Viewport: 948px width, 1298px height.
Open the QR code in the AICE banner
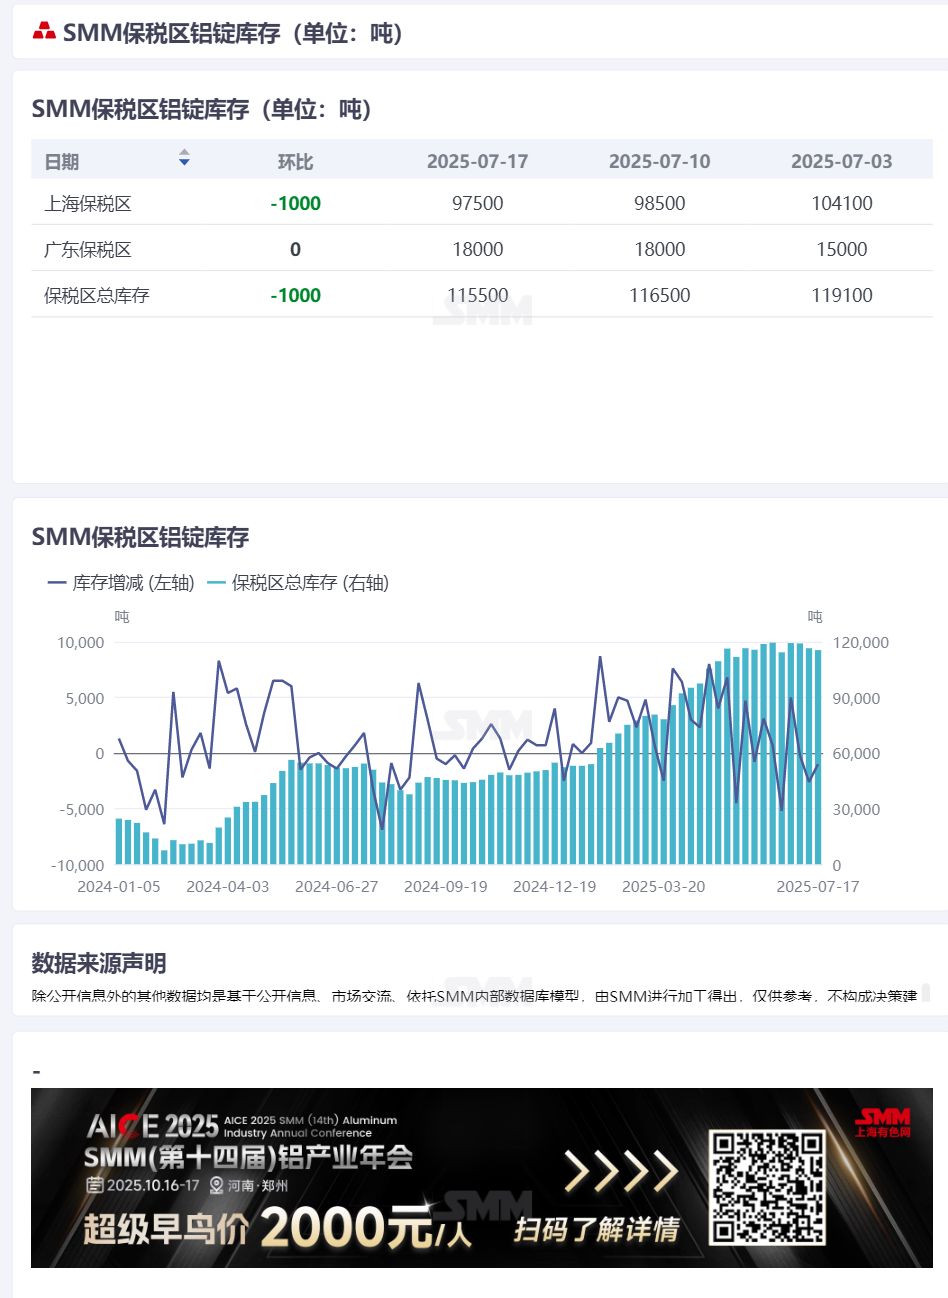768,1187
